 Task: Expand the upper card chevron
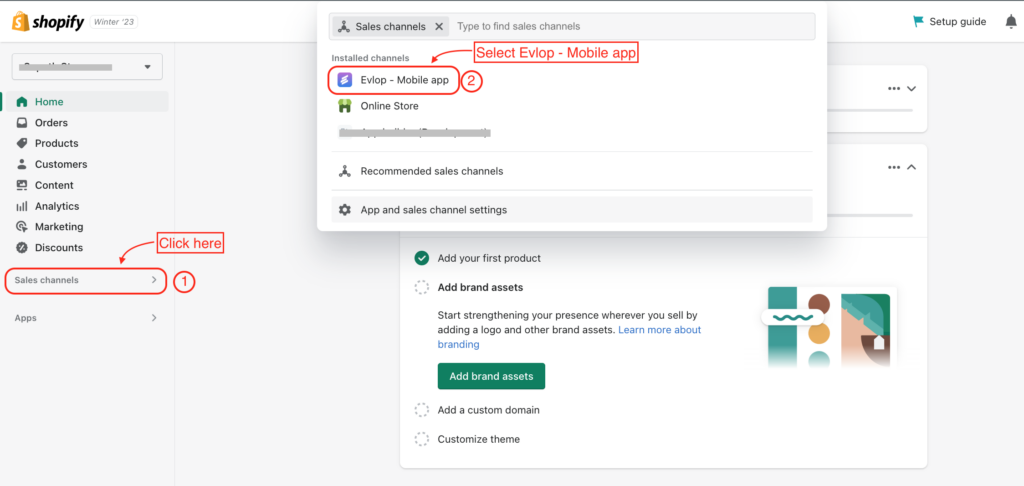912,89
